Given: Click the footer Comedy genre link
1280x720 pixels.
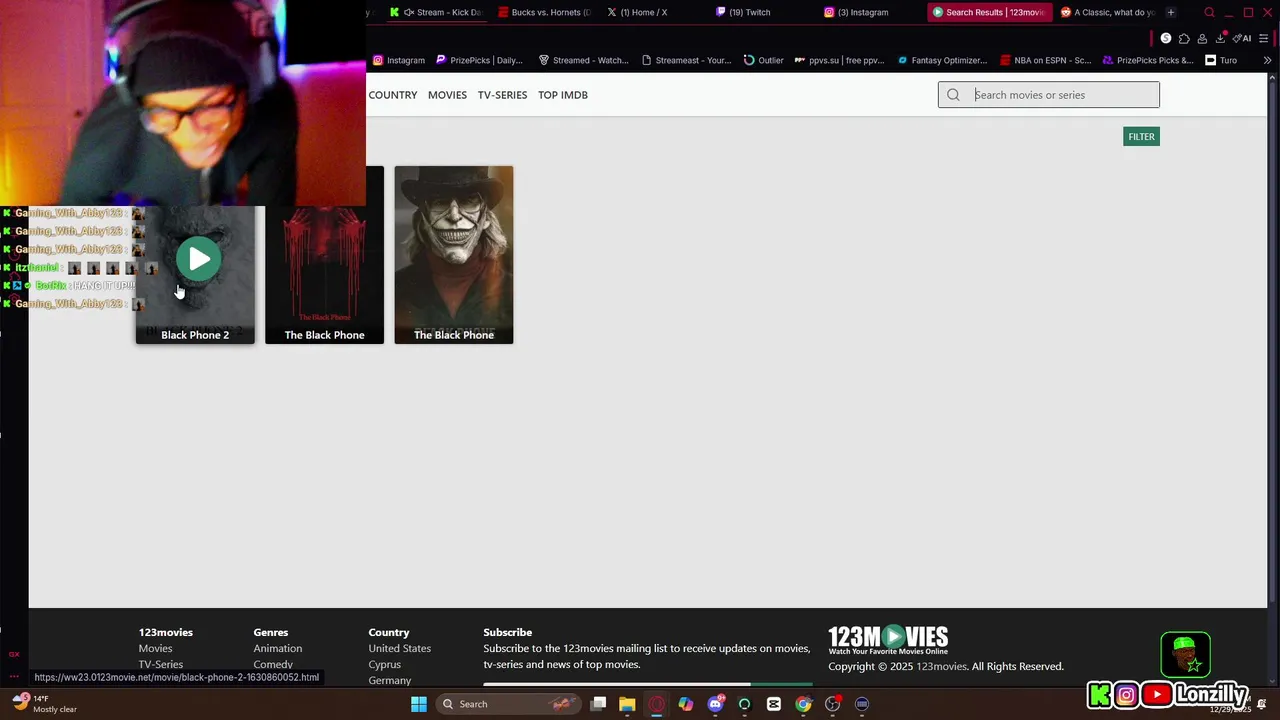Looking at the screenshot, I should coord(273,664).
